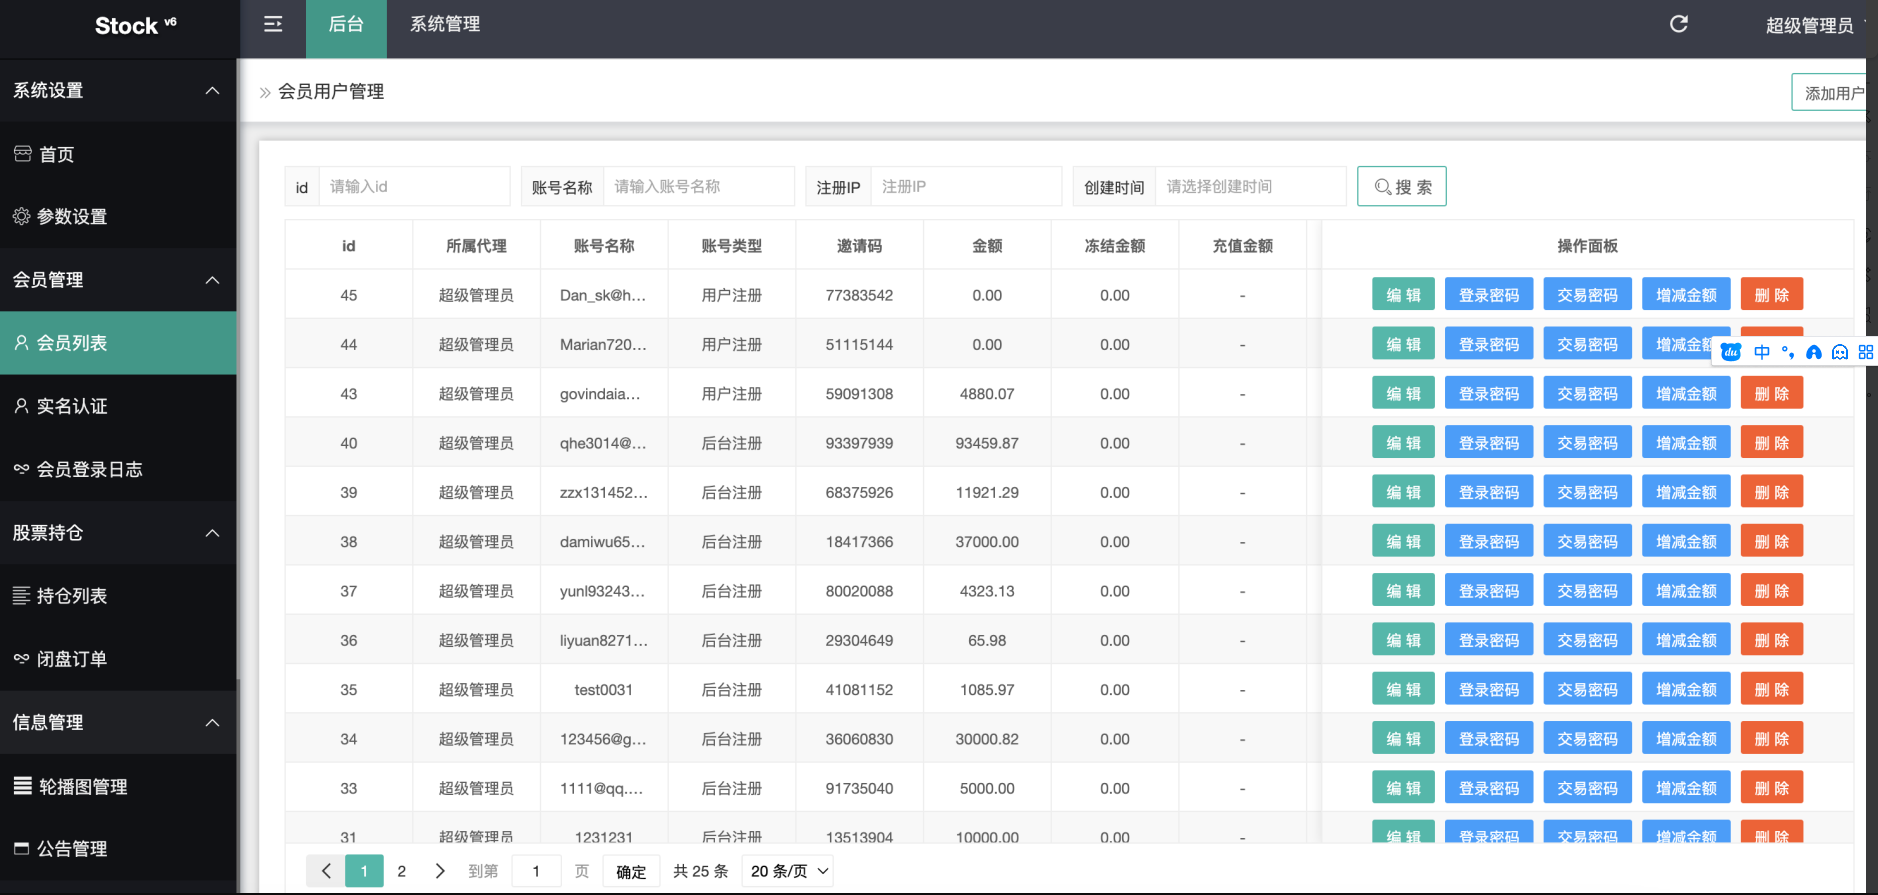Click account name test0031
This screenshot has height=895, width=1878.
pyautogui.click(x=603, y=690)
